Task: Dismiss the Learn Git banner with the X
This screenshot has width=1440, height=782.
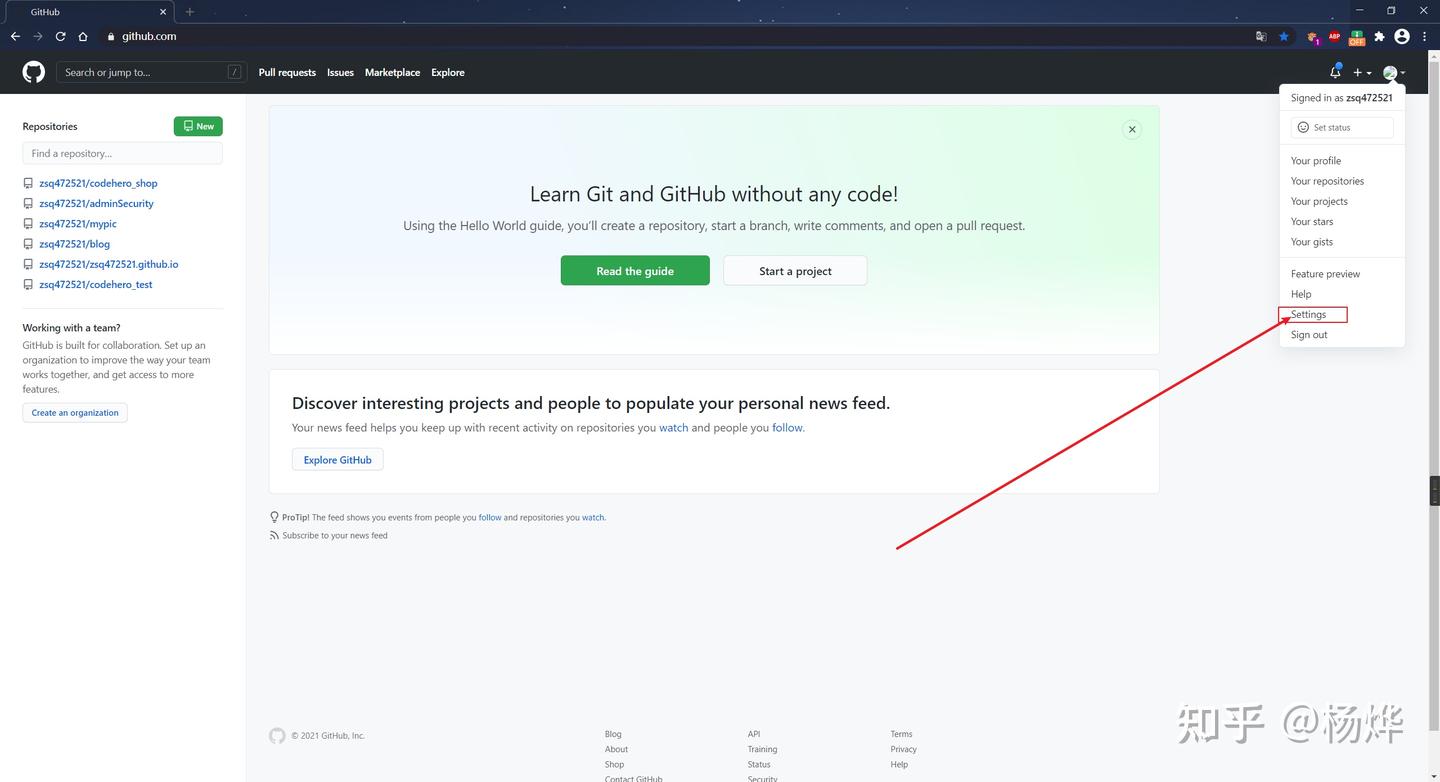Action: (x=1131, y=129)
